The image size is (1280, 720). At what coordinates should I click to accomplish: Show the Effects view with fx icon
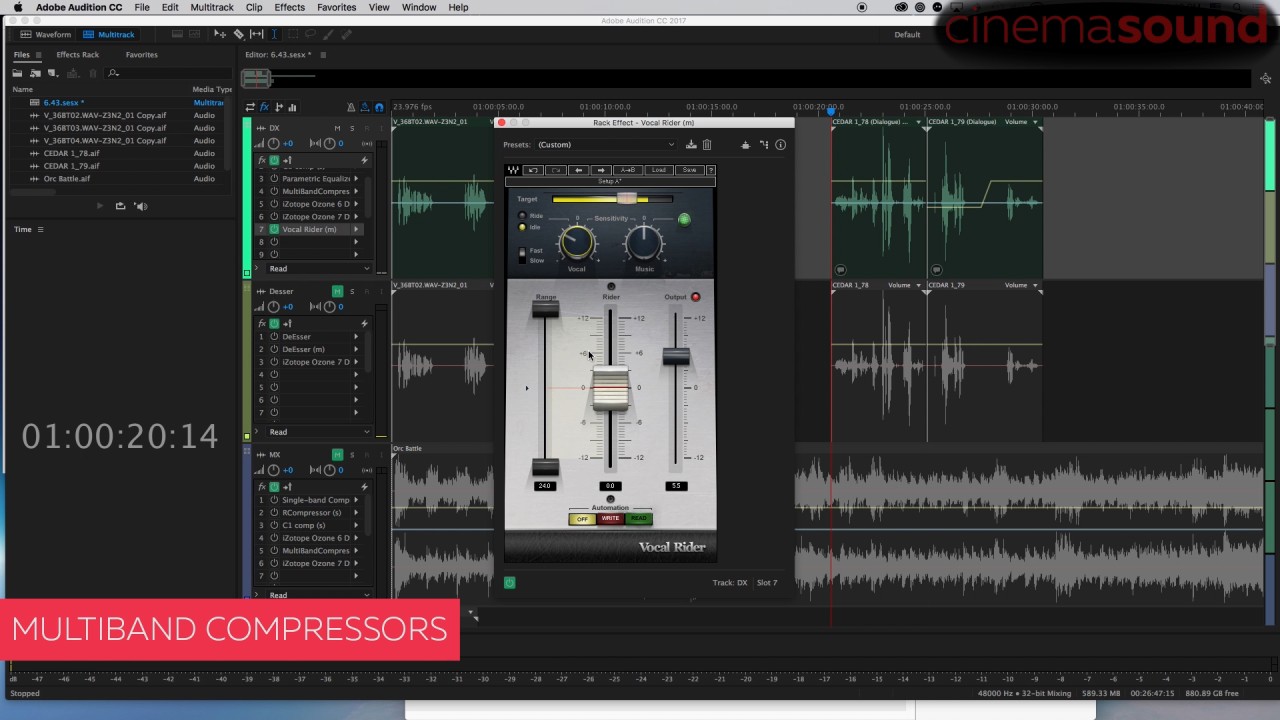coord(264,107)
